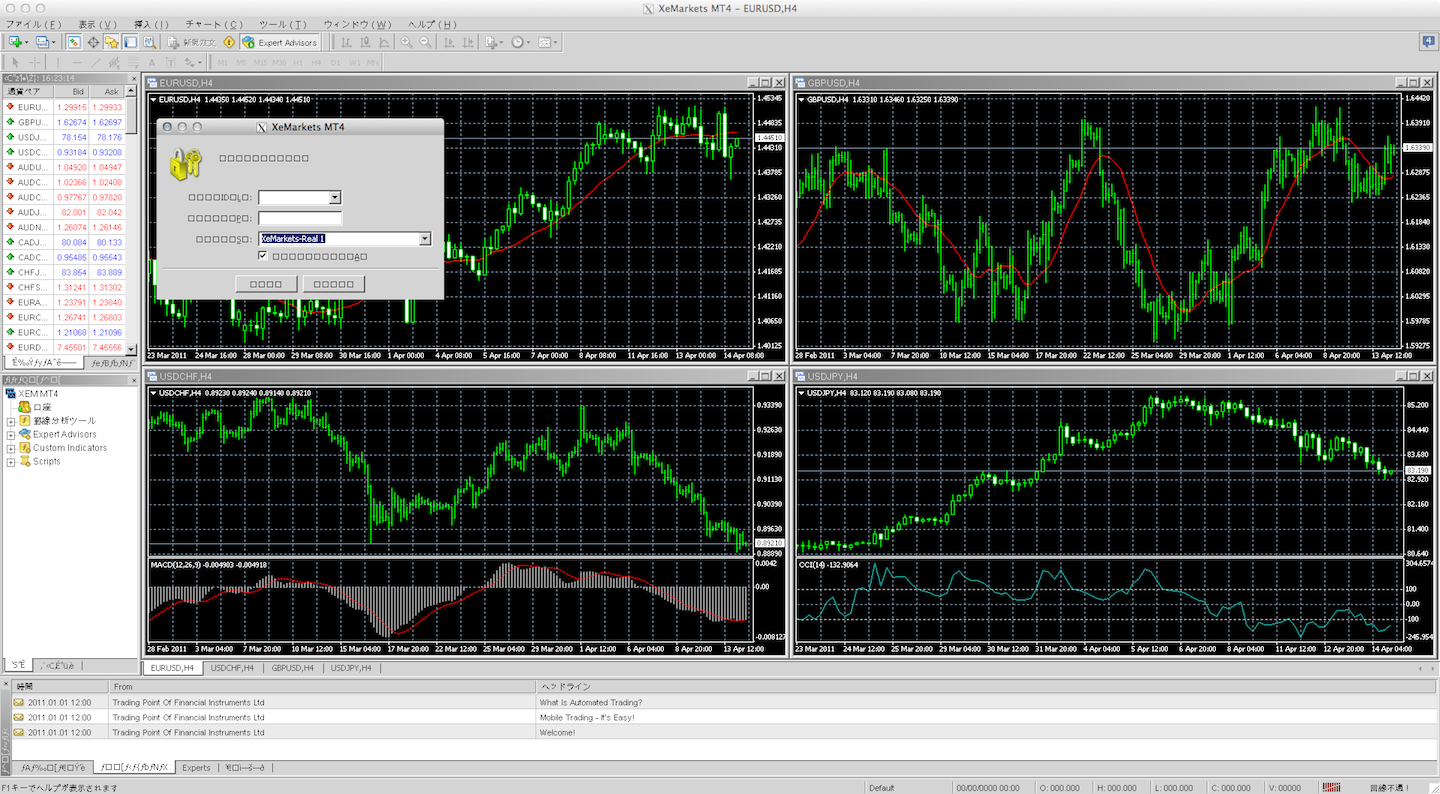This screenshot has width=1440, height=794.
Task: Untick the save account info checkbox
Action: [x=263, y=257]
